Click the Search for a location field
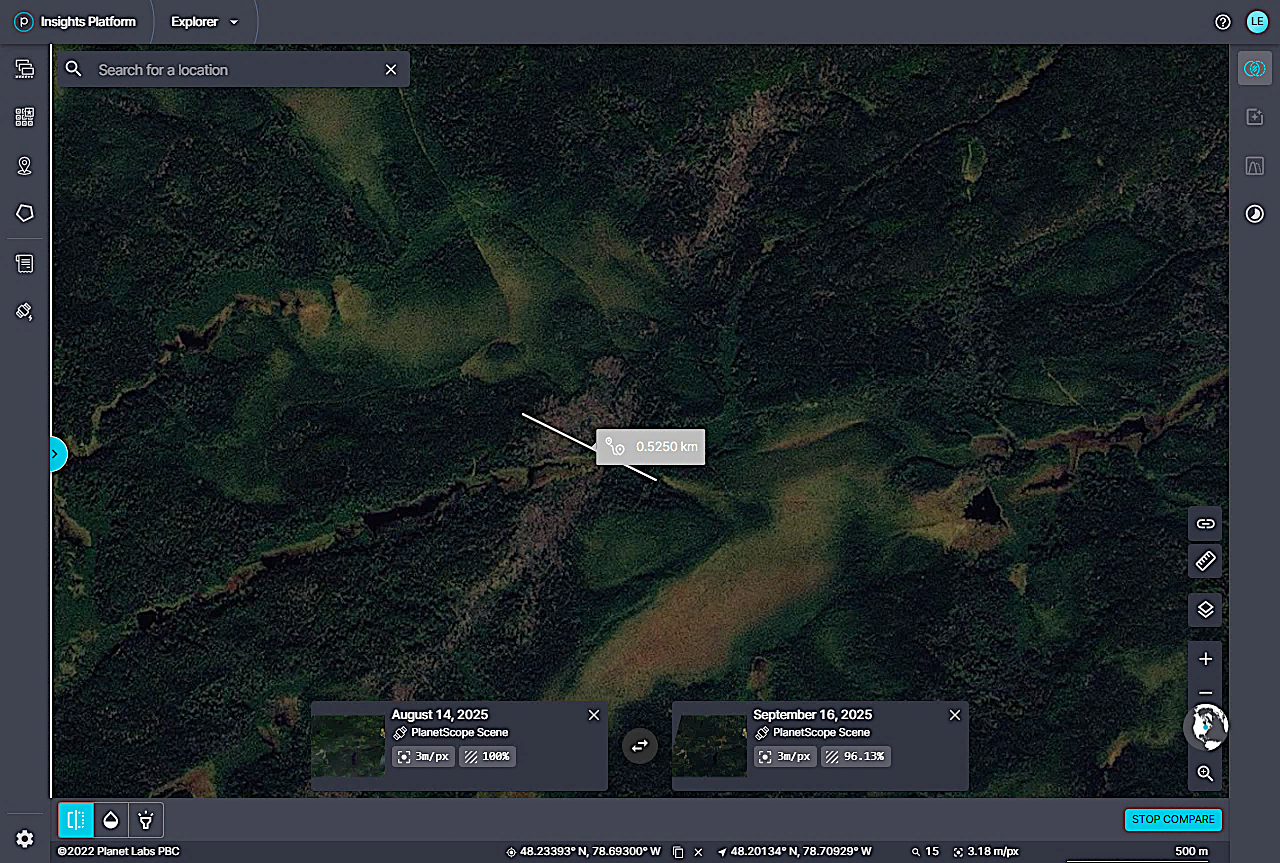 coord(235,70)
